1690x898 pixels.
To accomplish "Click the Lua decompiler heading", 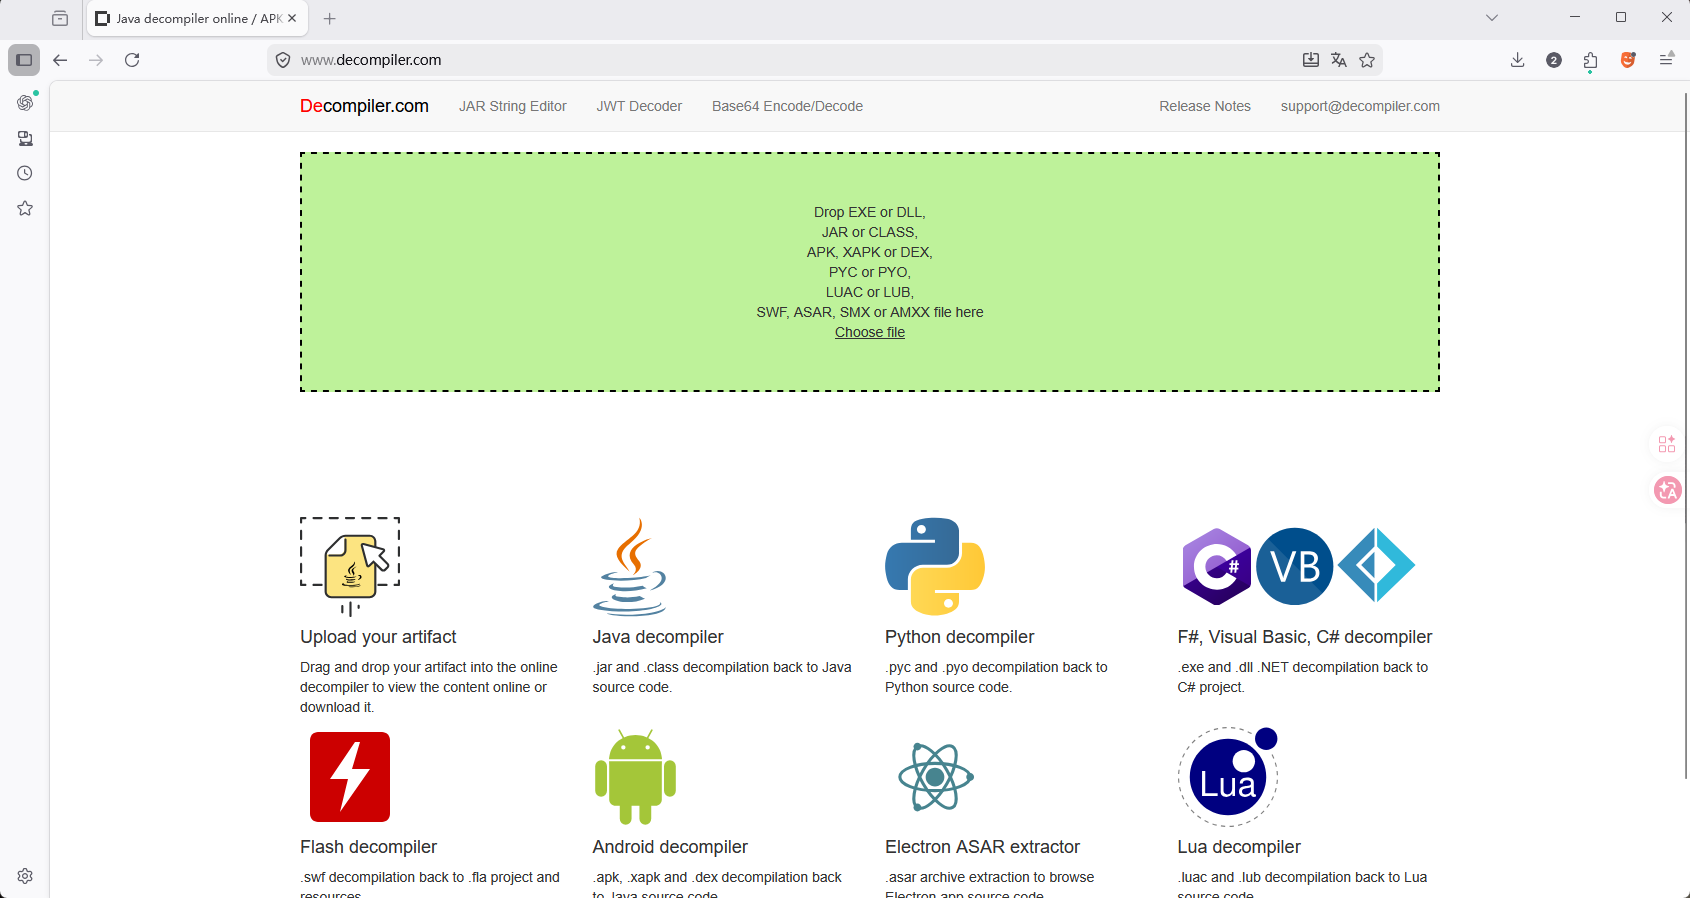I will [1239, 847].
